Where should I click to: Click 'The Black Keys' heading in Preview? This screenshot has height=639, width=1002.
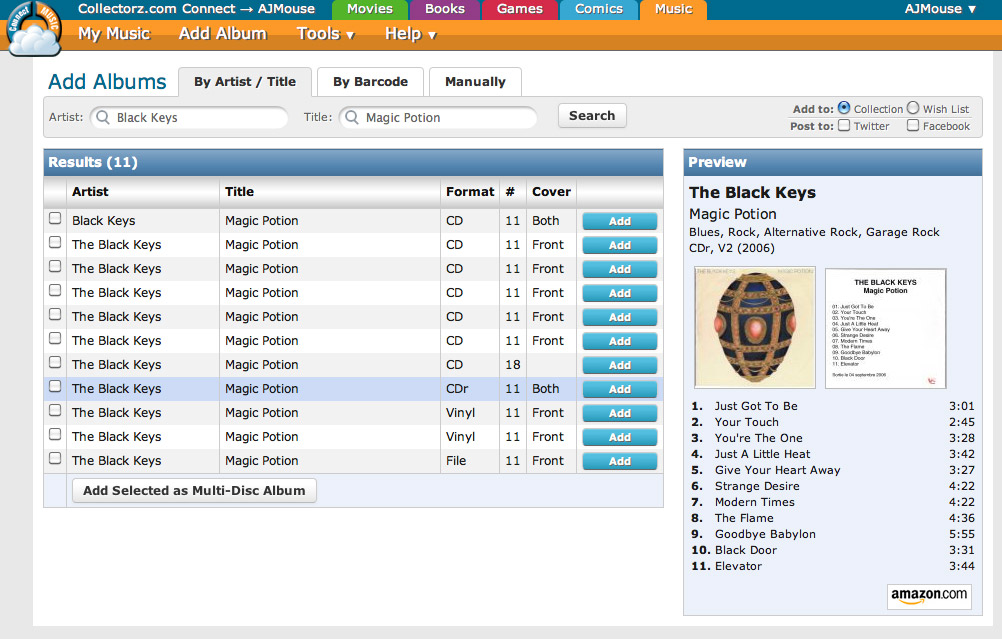coord(752,192)
